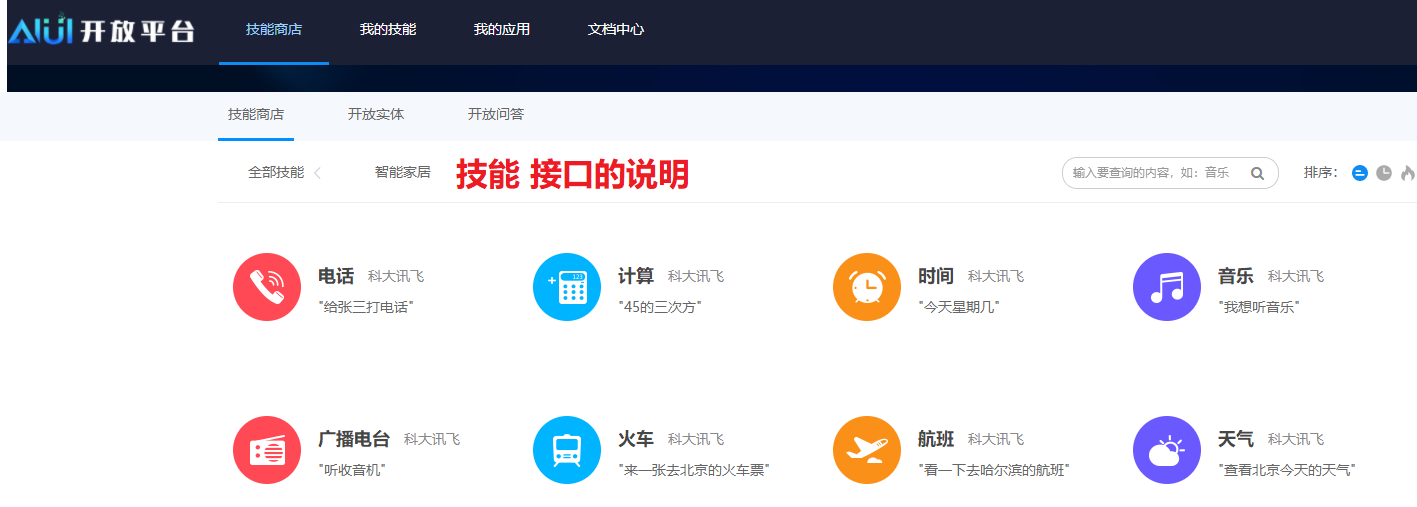Open the 我的技能 top navigation item
This screenshot has height=507, width=1417.
388,29
